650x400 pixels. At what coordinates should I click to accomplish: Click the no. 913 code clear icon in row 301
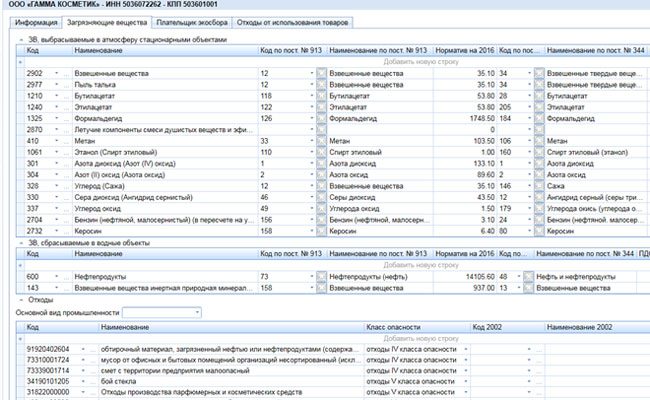pos(321,163)
